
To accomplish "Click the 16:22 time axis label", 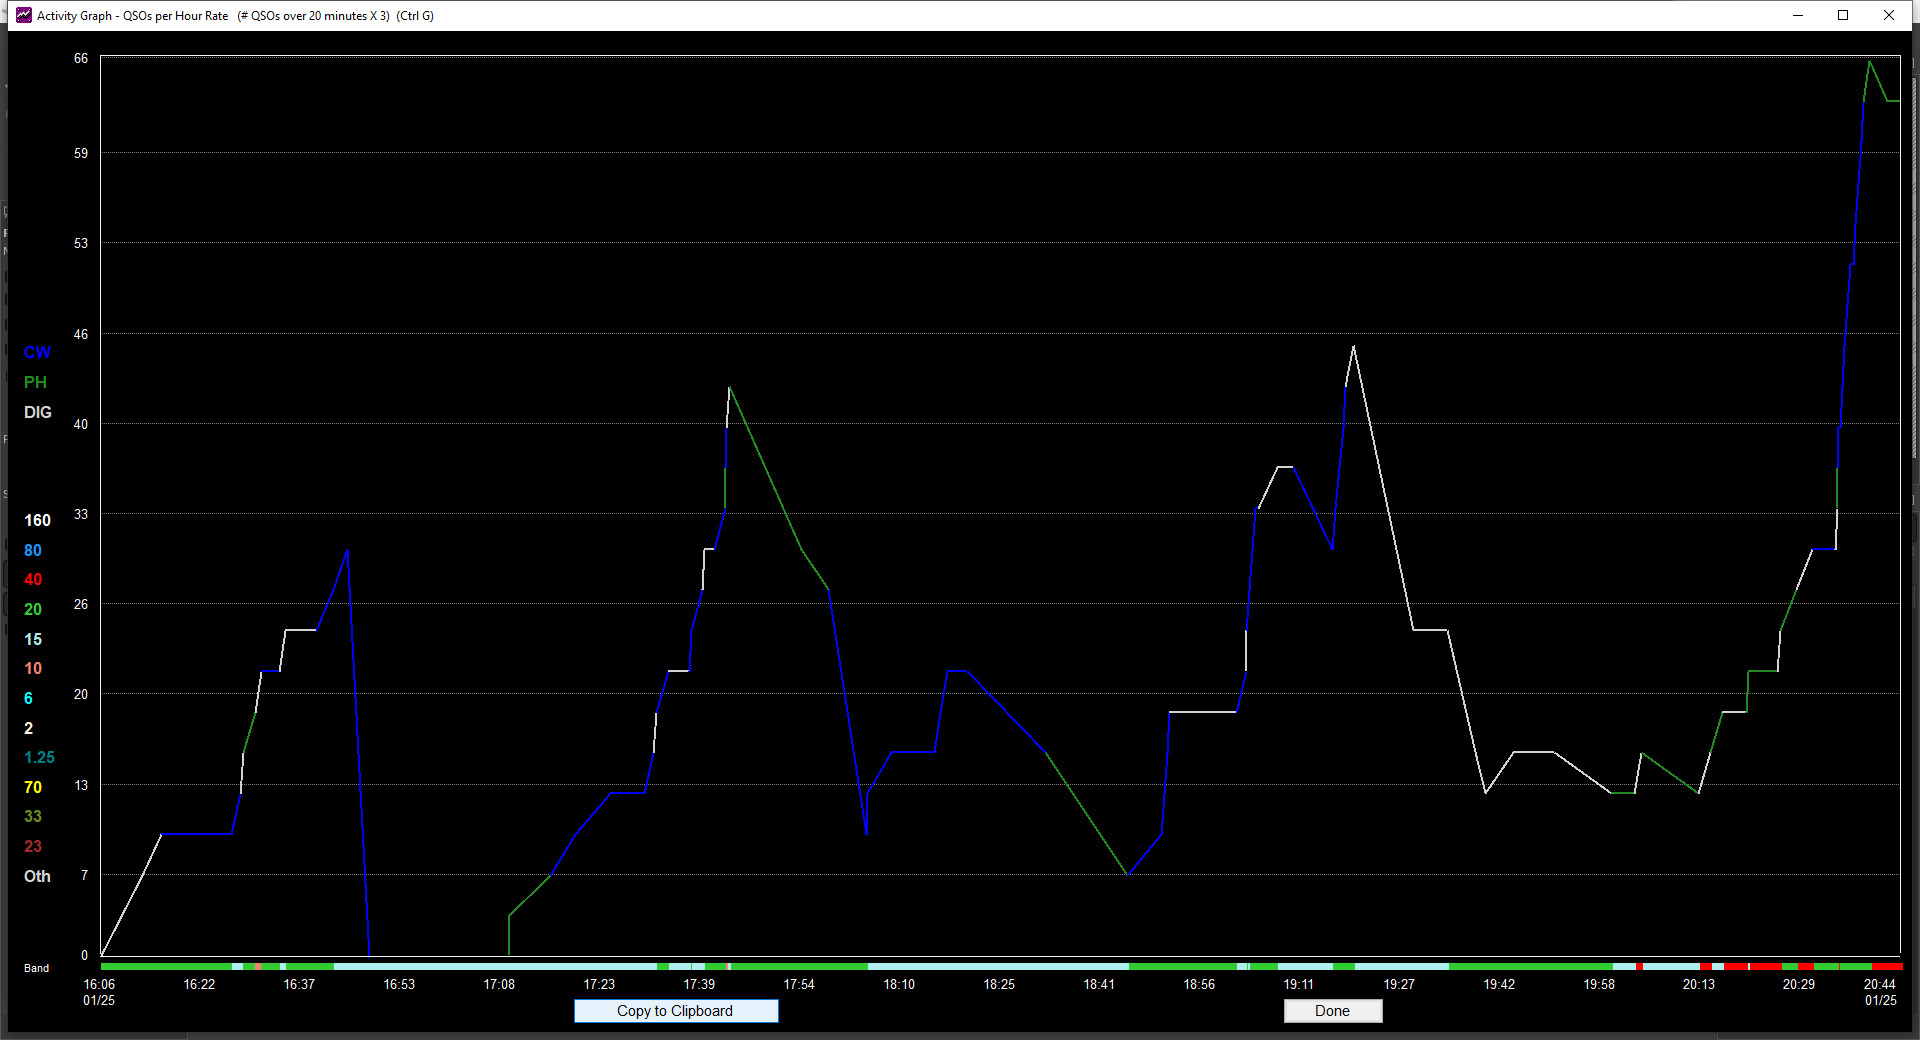I will point(199,984).
